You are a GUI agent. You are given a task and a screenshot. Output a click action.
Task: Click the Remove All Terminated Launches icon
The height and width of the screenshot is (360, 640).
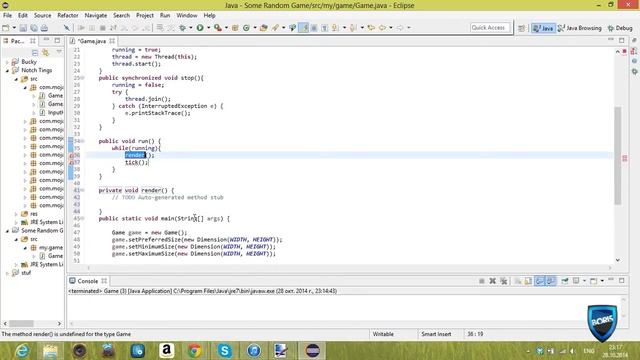point(504,281)
